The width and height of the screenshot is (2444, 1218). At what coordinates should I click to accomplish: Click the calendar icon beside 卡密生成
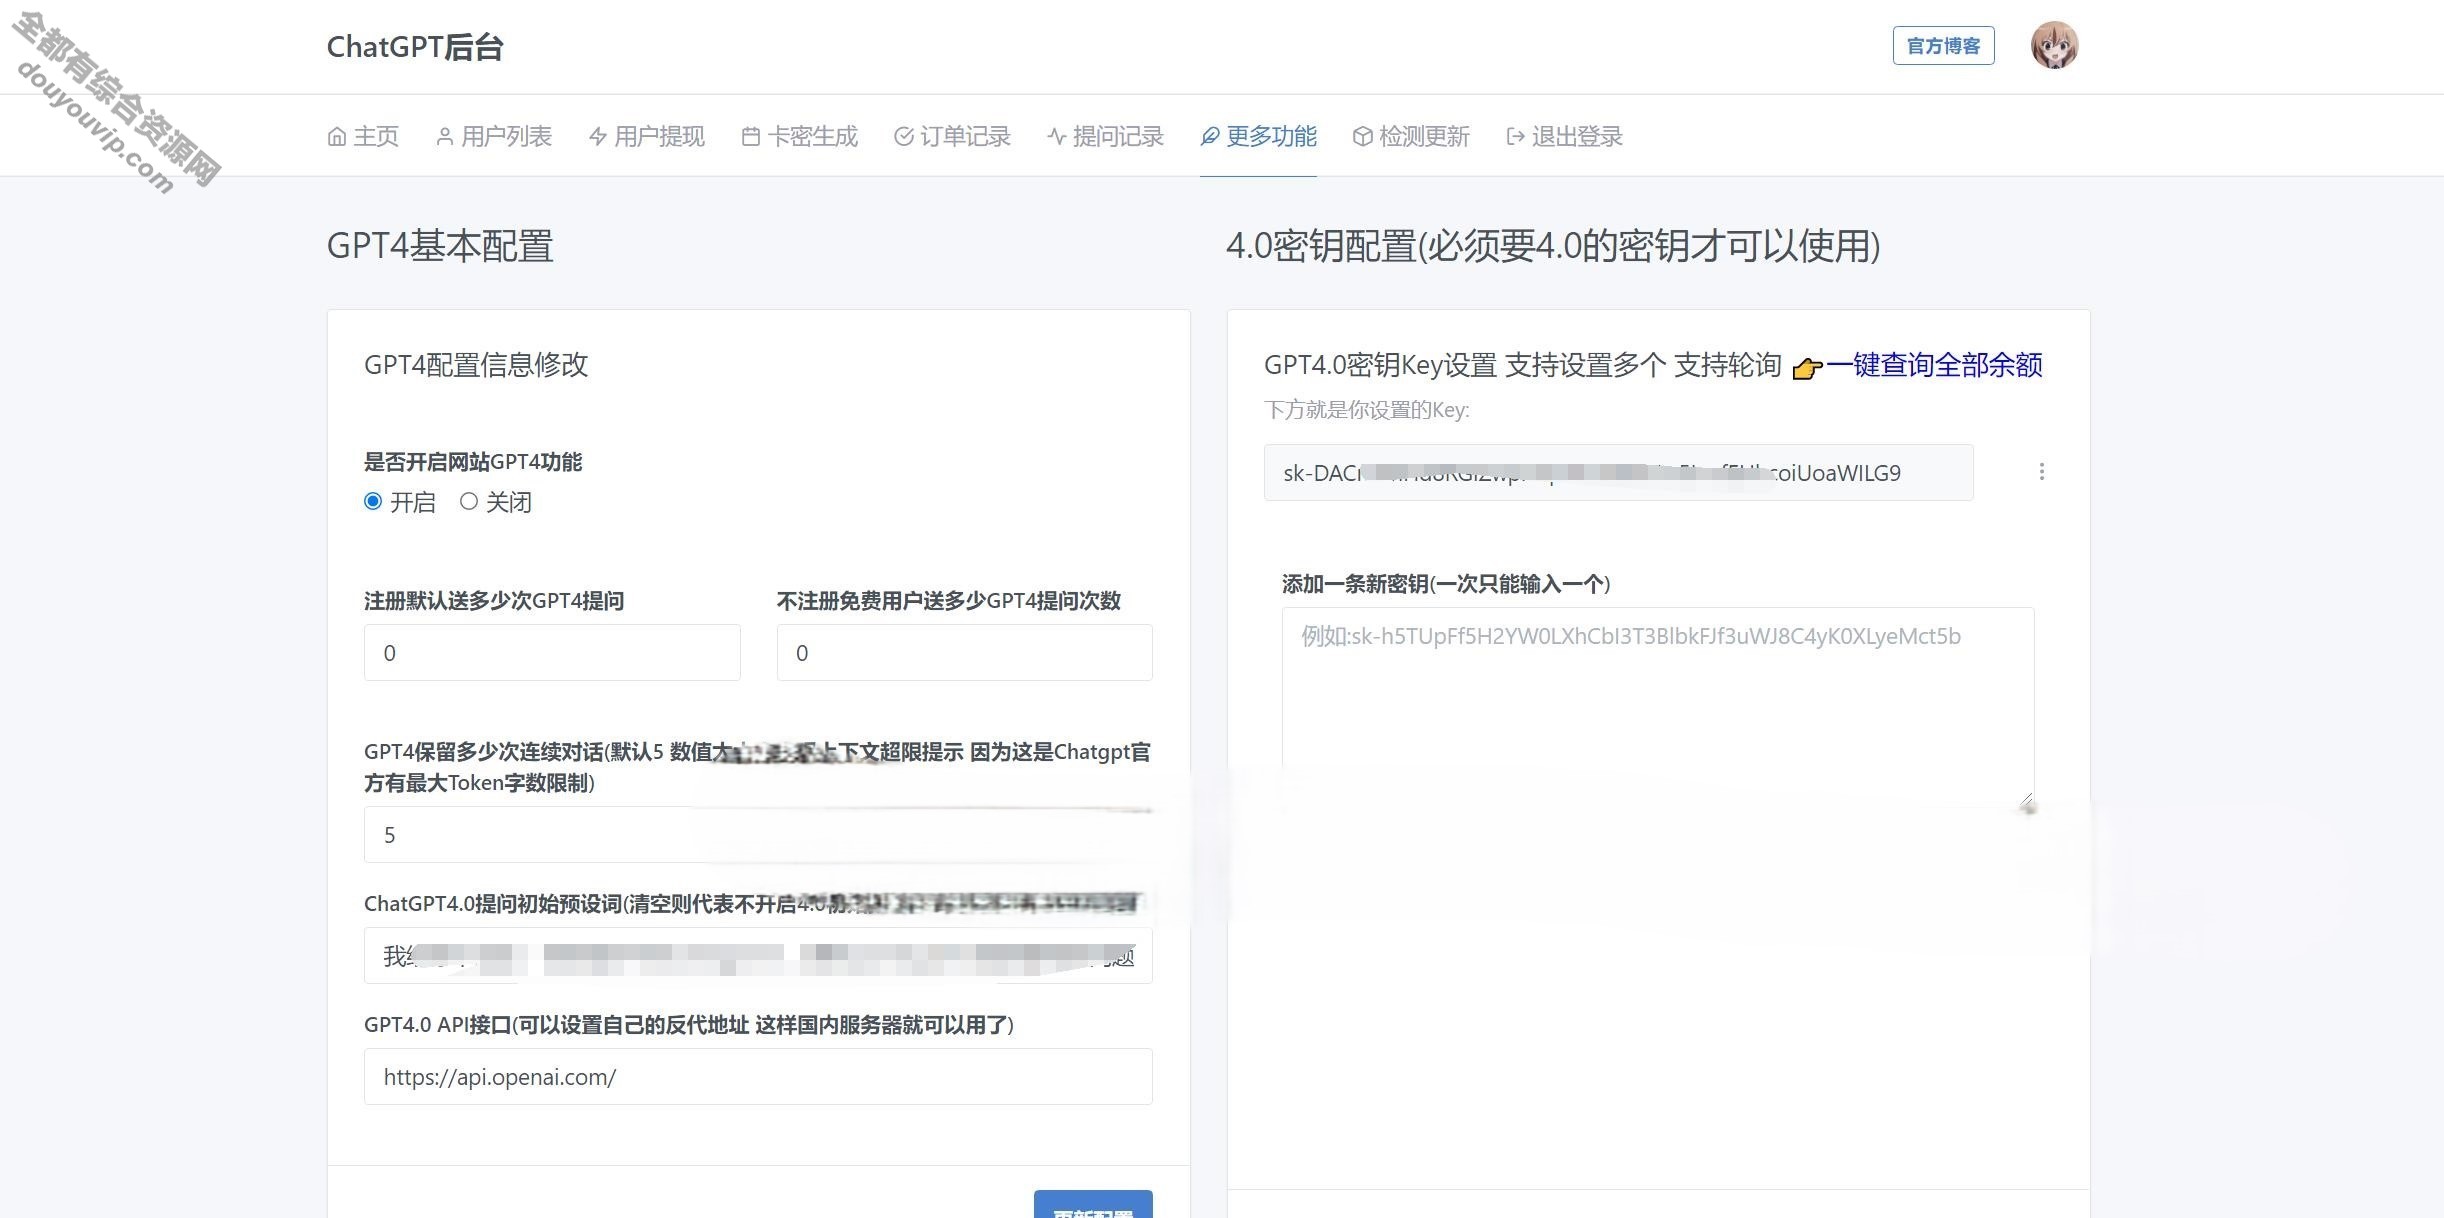[751, 137]
